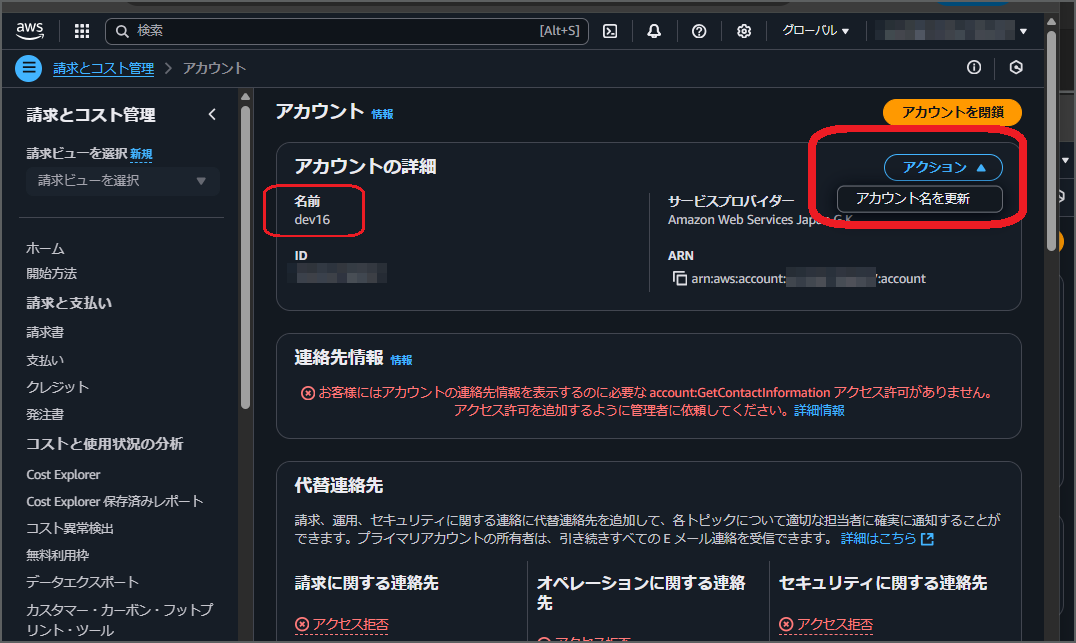1076x643 pixels.
Task: Open コスト異常検出 in sidebar
Action: pyautogui.click(x=70, y=528)
